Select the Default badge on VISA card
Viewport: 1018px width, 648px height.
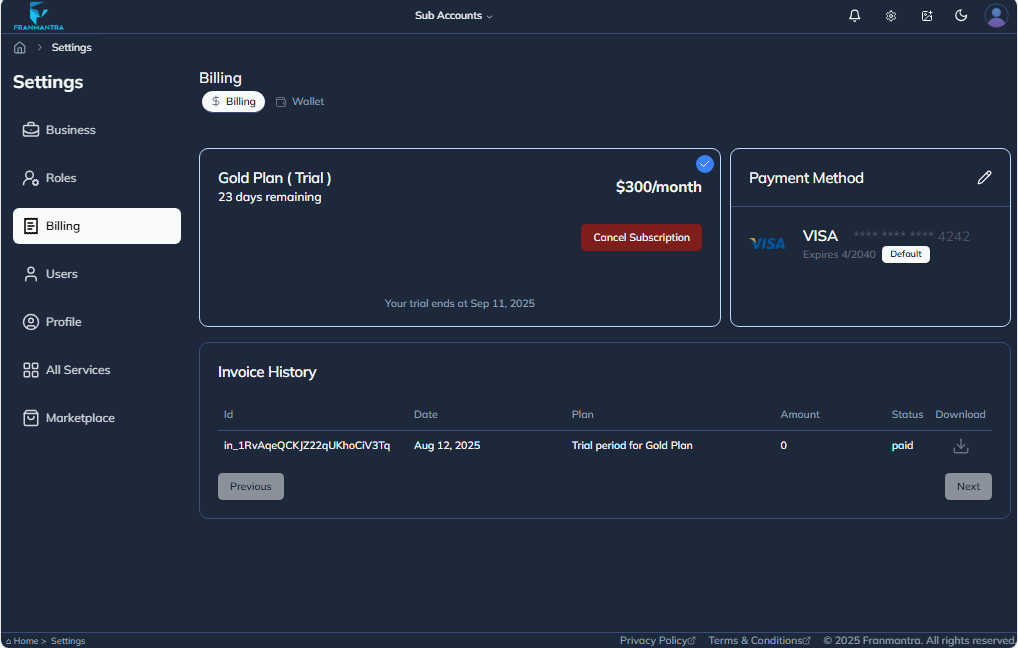pyautogui.click(x=905, y=254)
